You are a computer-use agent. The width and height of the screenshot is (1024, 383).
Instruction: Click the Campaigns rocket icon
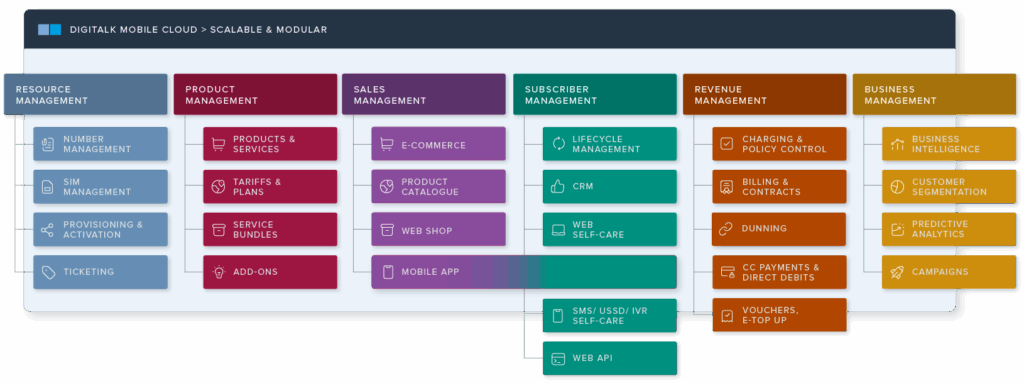[x=897, y=272]
